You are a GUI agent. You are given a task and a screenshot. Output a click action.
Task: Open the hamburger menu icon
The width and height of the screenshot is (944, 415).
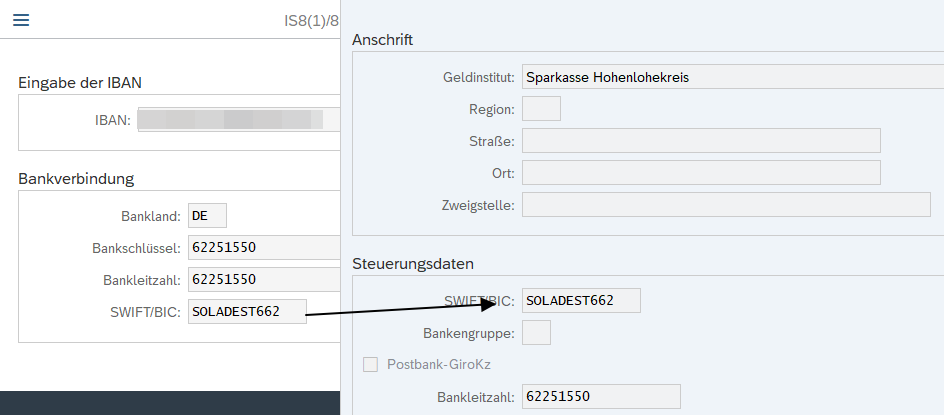click(21, 20)
